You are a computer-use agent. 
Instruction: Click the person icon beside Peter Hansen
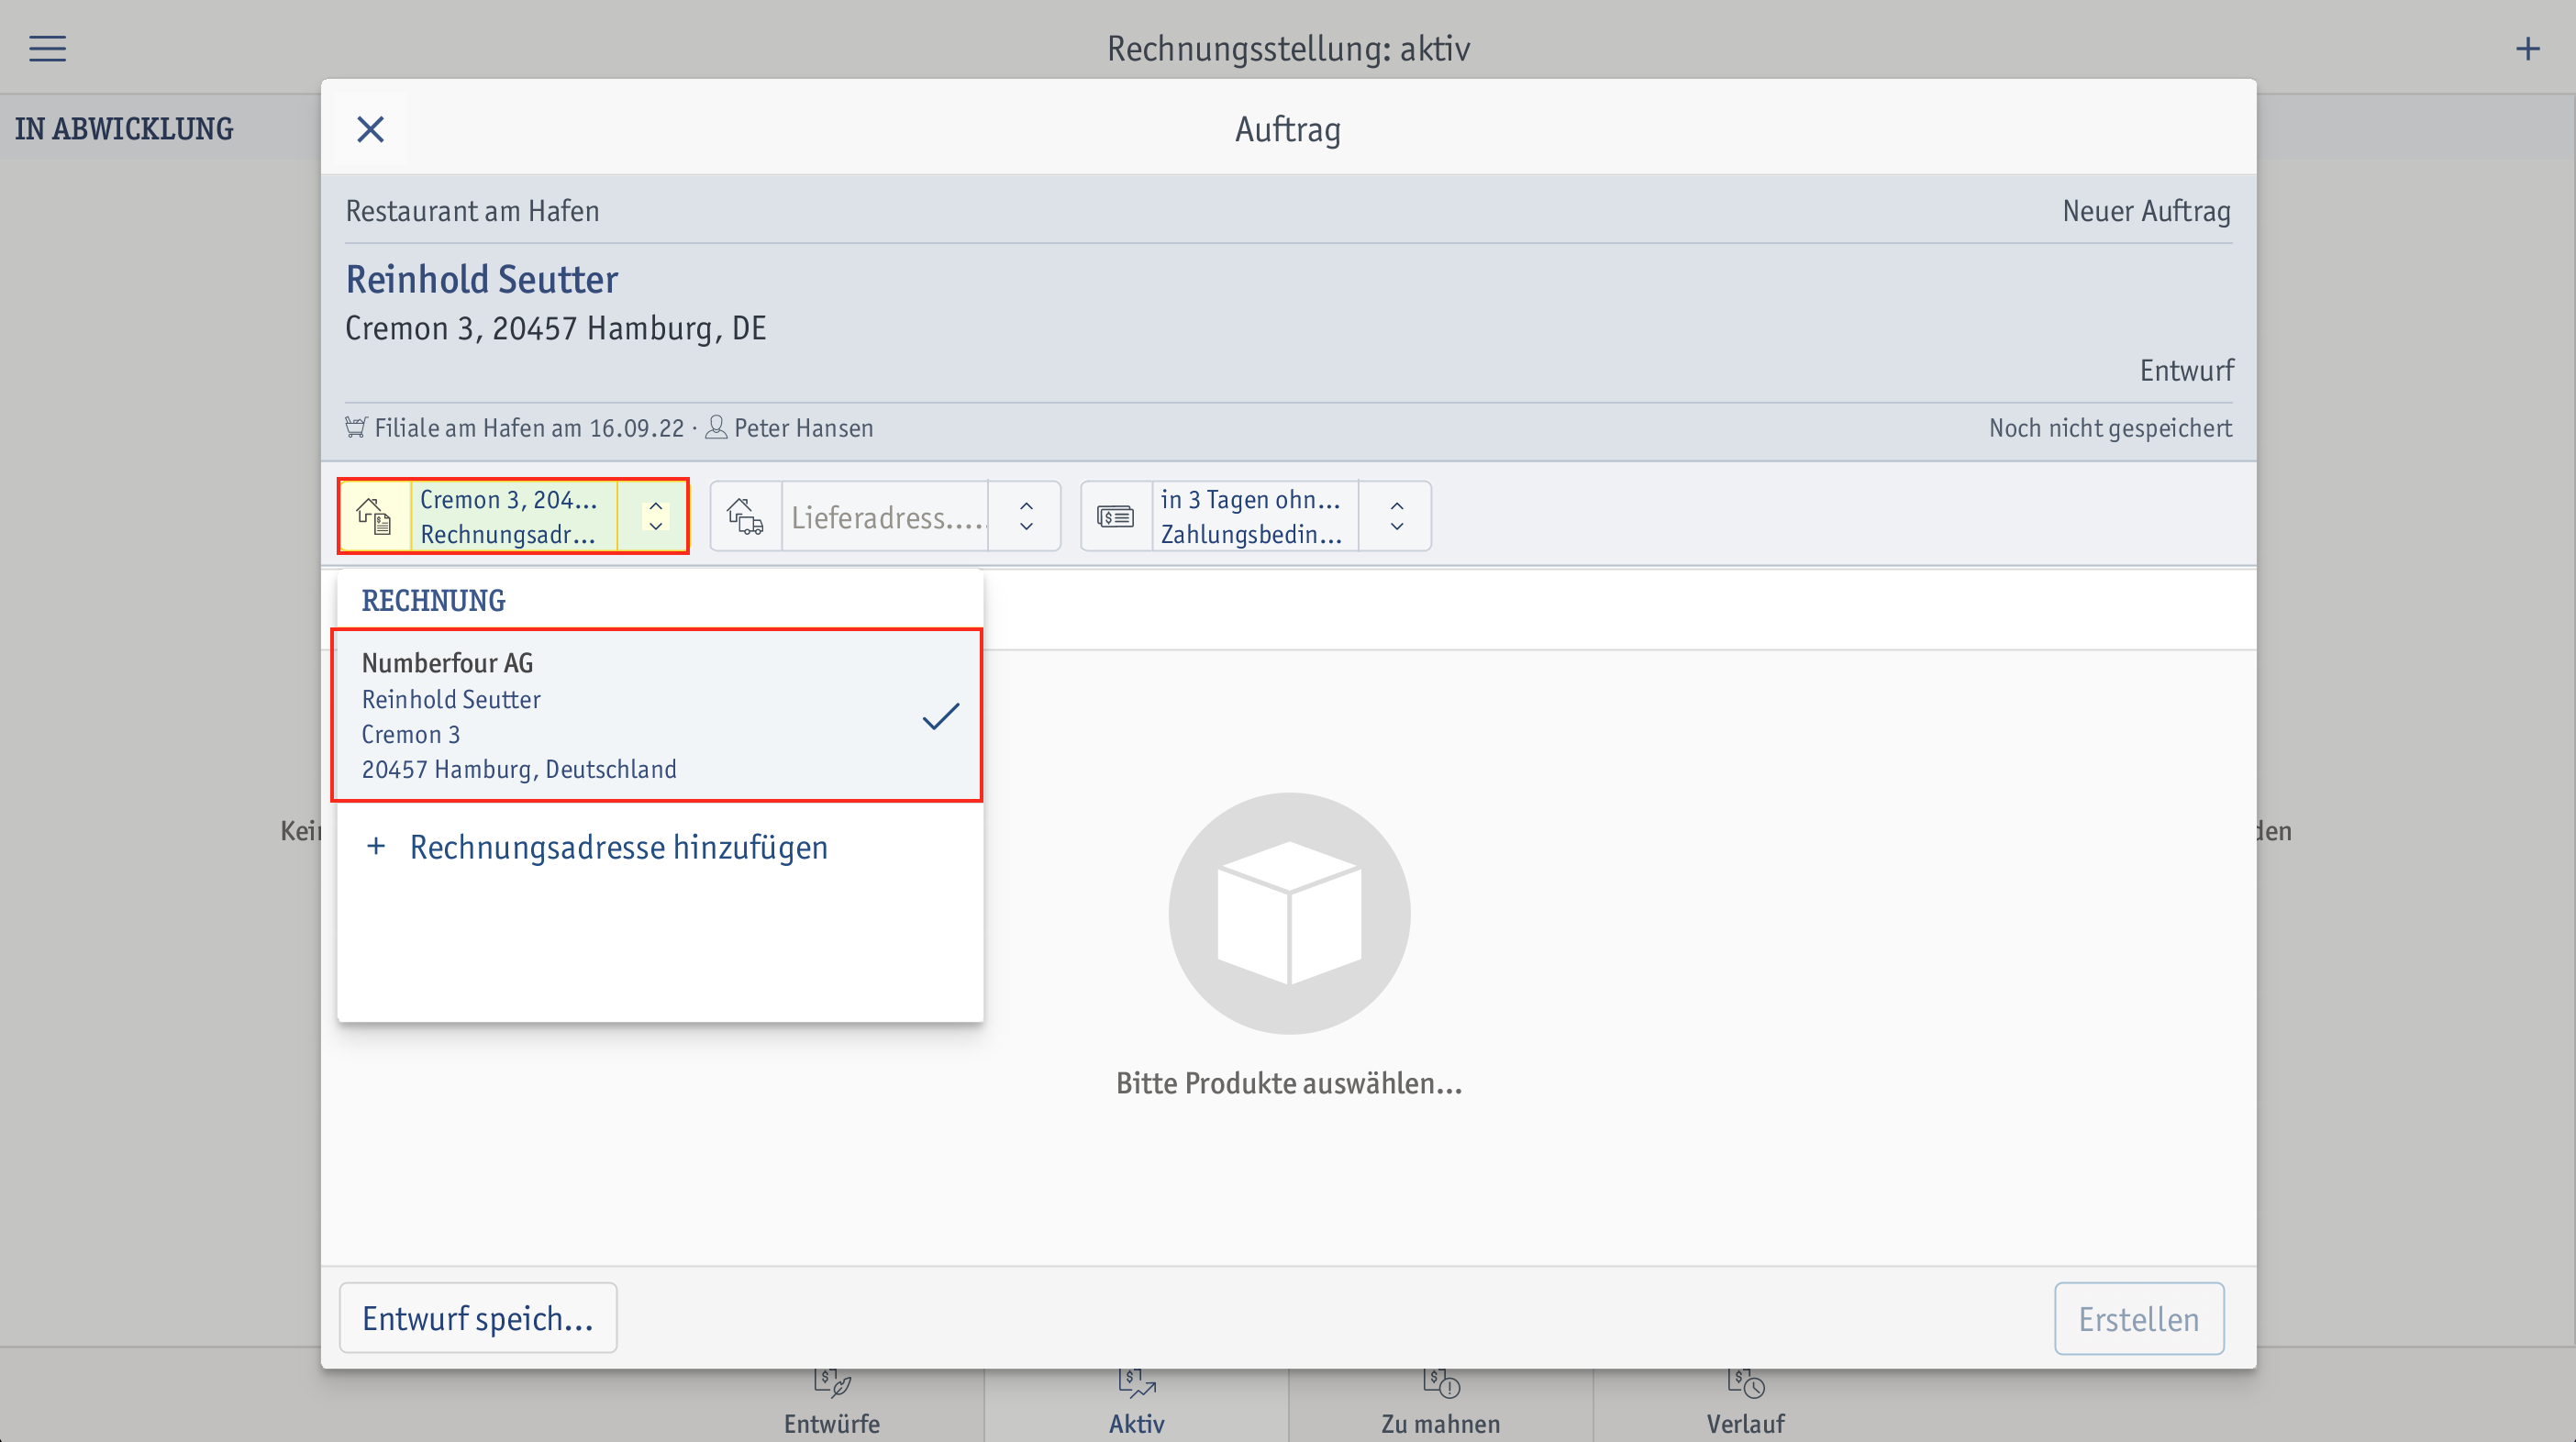point(716,427)
